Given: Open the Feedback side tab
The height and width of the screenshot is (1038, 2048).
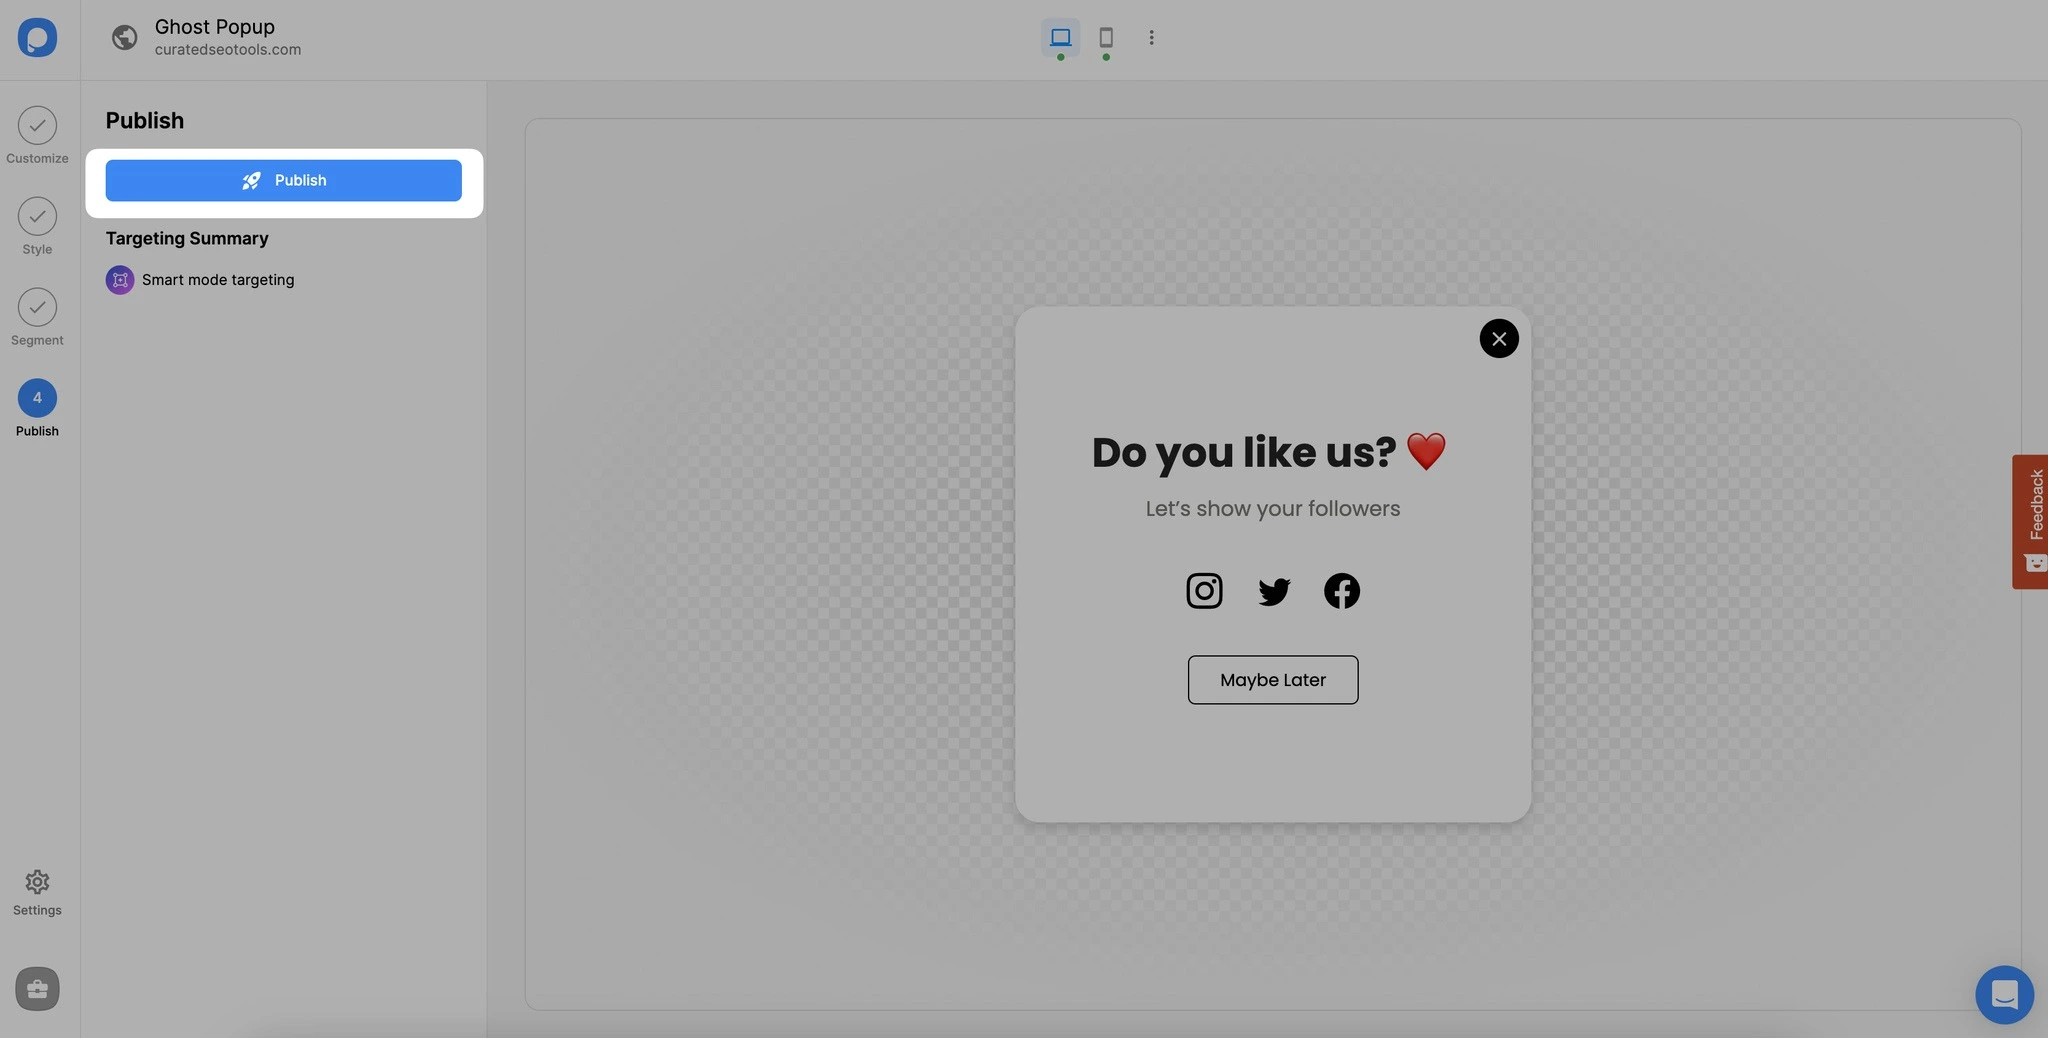Looking at the screenshot, I should (x=2030, y=522).
